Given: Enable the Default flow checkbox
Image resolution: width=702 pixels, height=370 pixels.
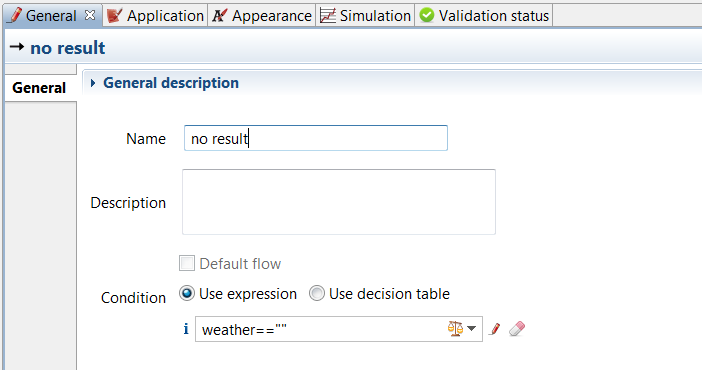Looking at the screenshot, I should (x=187, y=263).
